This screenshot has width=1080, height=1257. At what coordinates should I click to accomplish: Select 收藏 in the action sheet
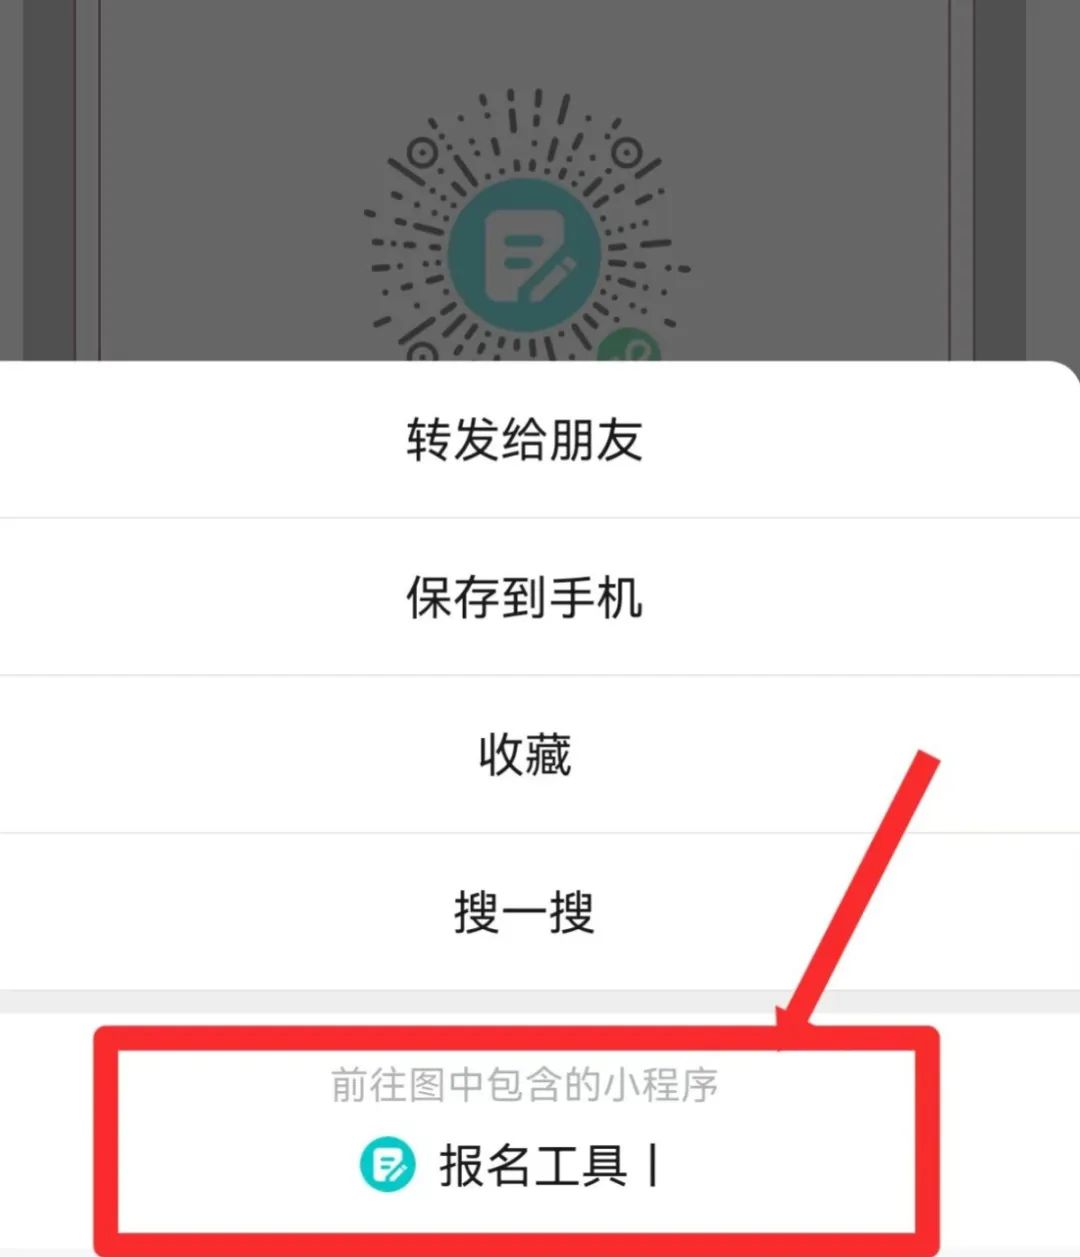click(524, 754)
